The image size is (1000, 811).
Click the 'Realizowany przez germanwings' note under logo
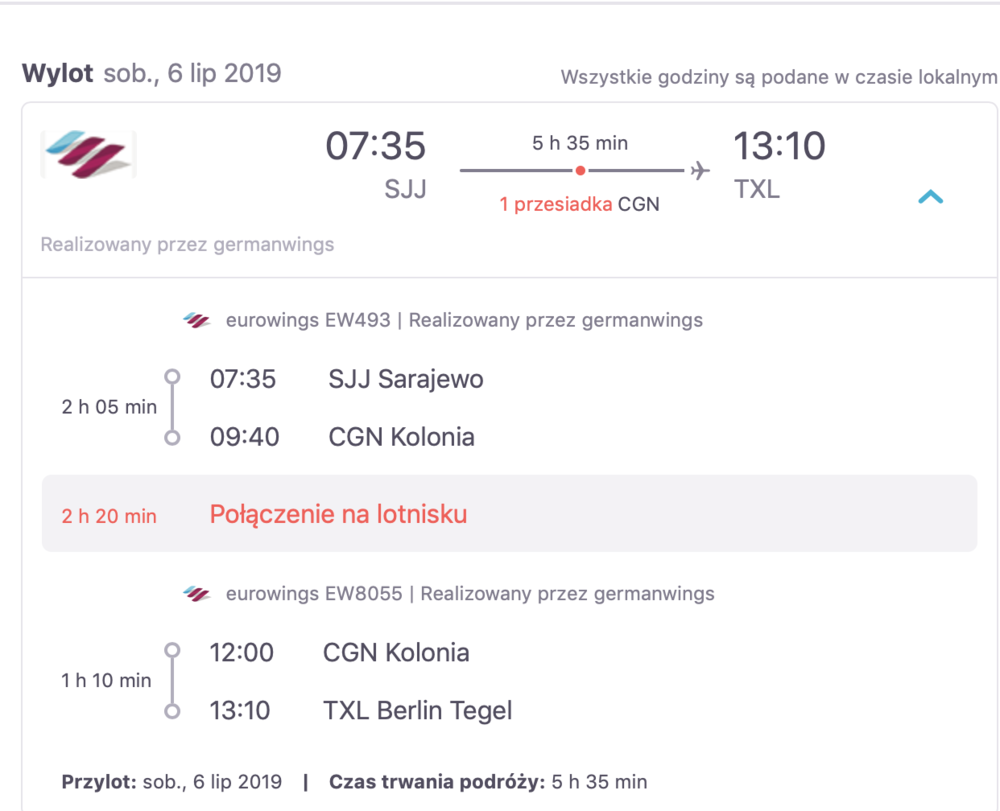click(187, 244)
